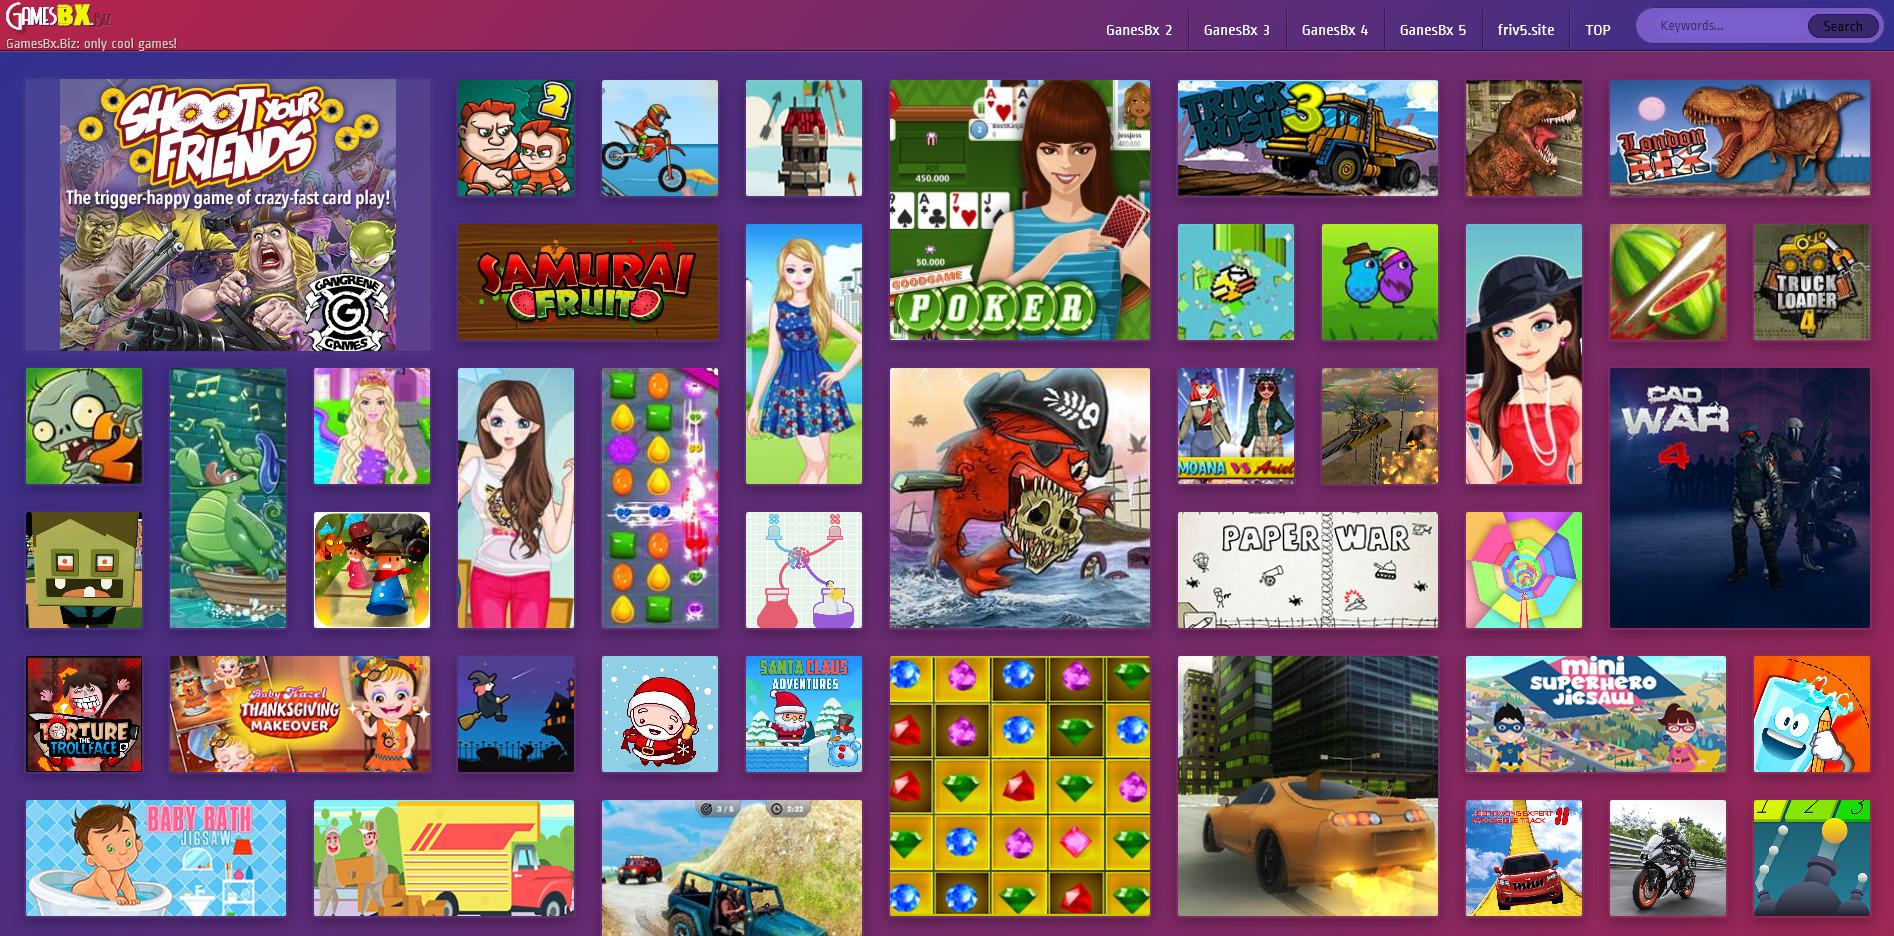Play the Plants vs Zombies 2 game
1894x936 pixels.
tap(83, 426)
